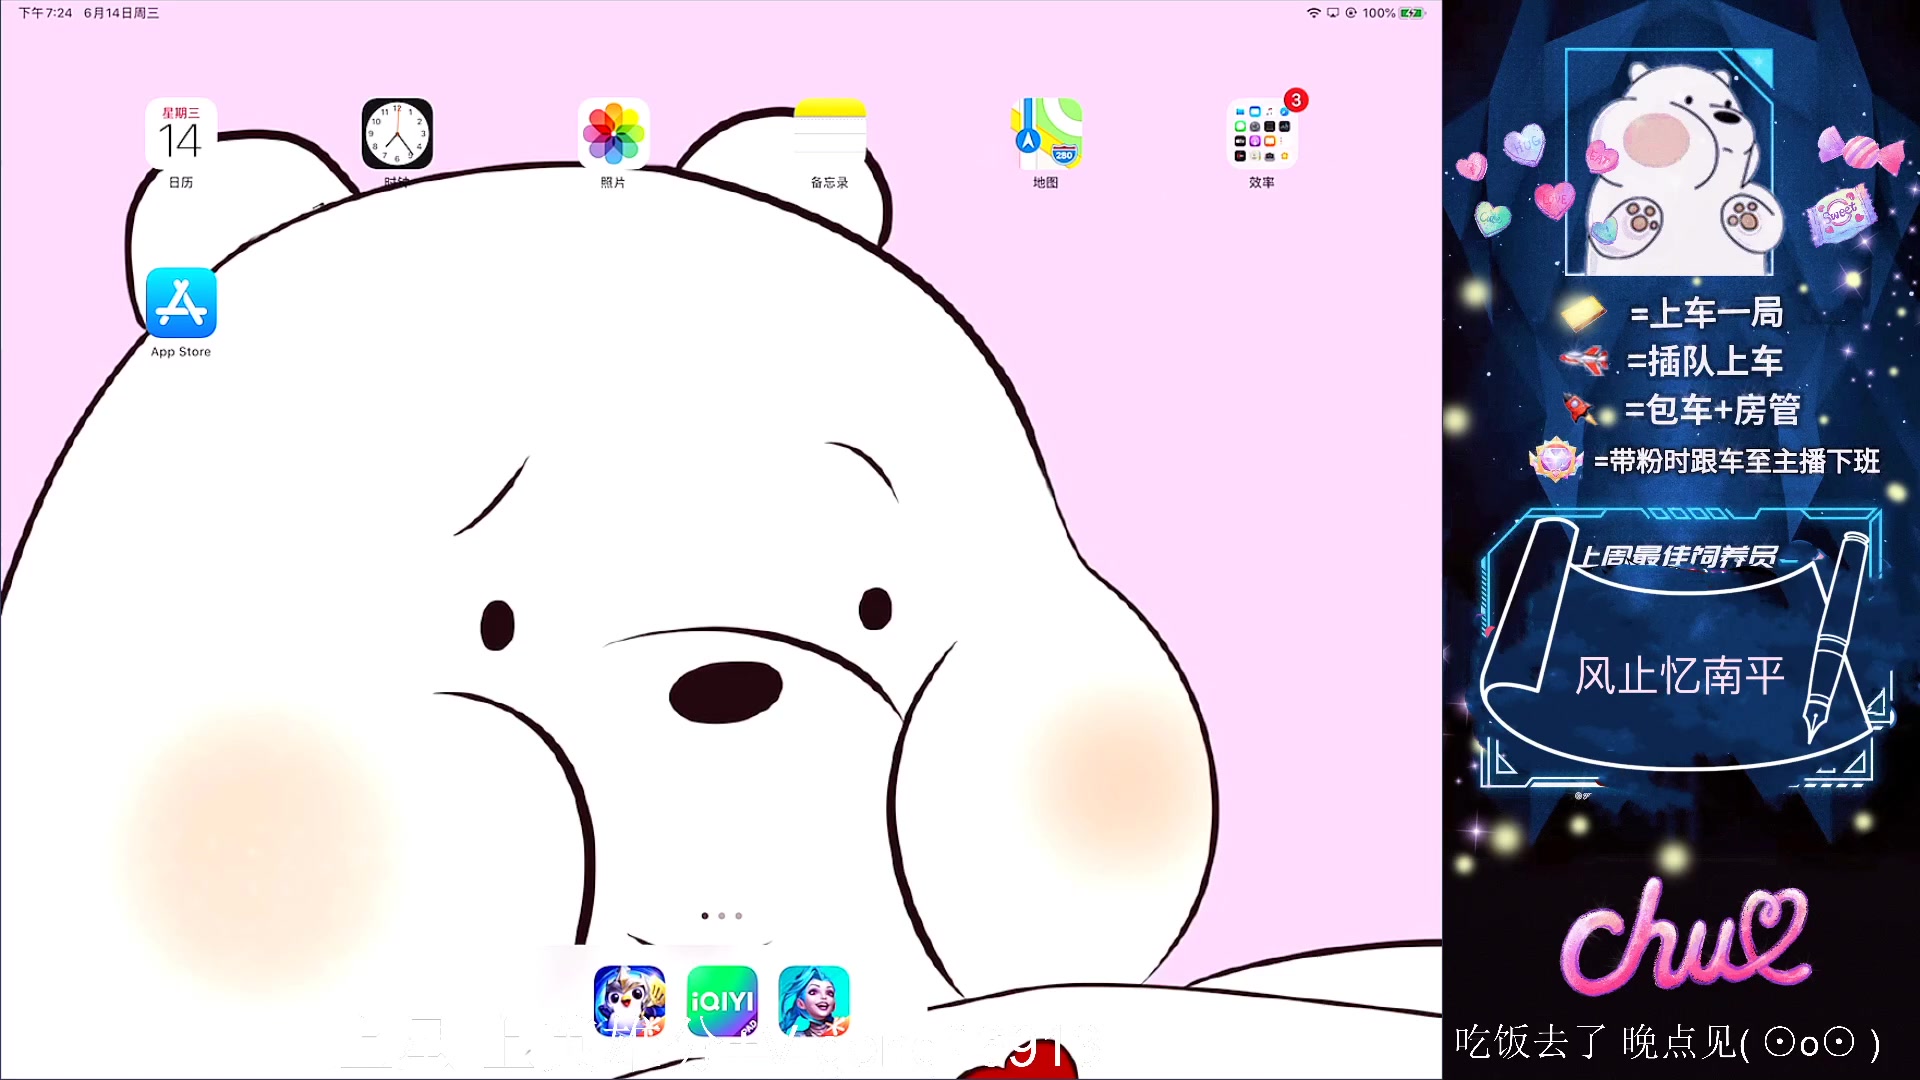Tap the Wi-Fi status icon
The height and width of the screenshot is (1080, 1920).
click(x=1313, y=13)
